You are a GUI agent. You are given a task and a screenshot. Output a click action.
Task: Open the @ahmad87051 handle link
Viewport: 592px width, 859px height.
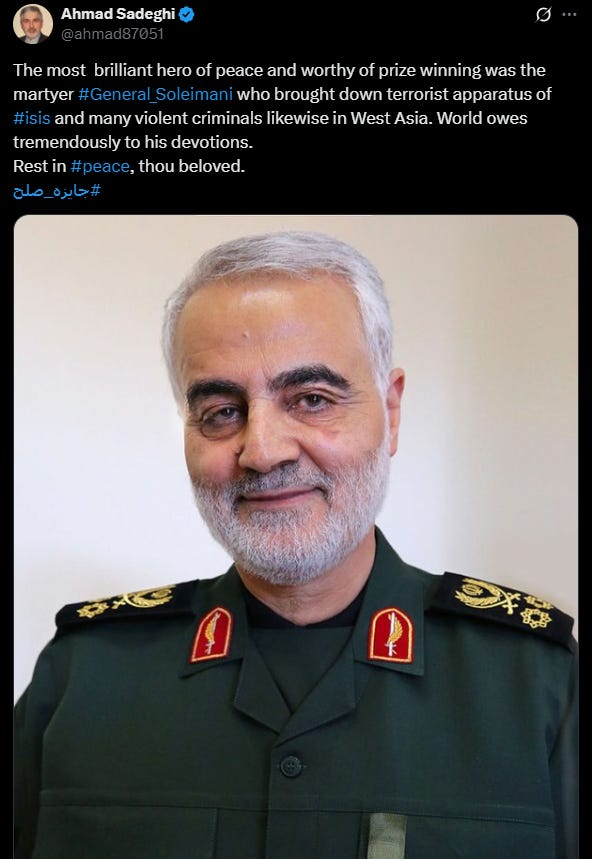pyautogui.click(x=112, y=34)
